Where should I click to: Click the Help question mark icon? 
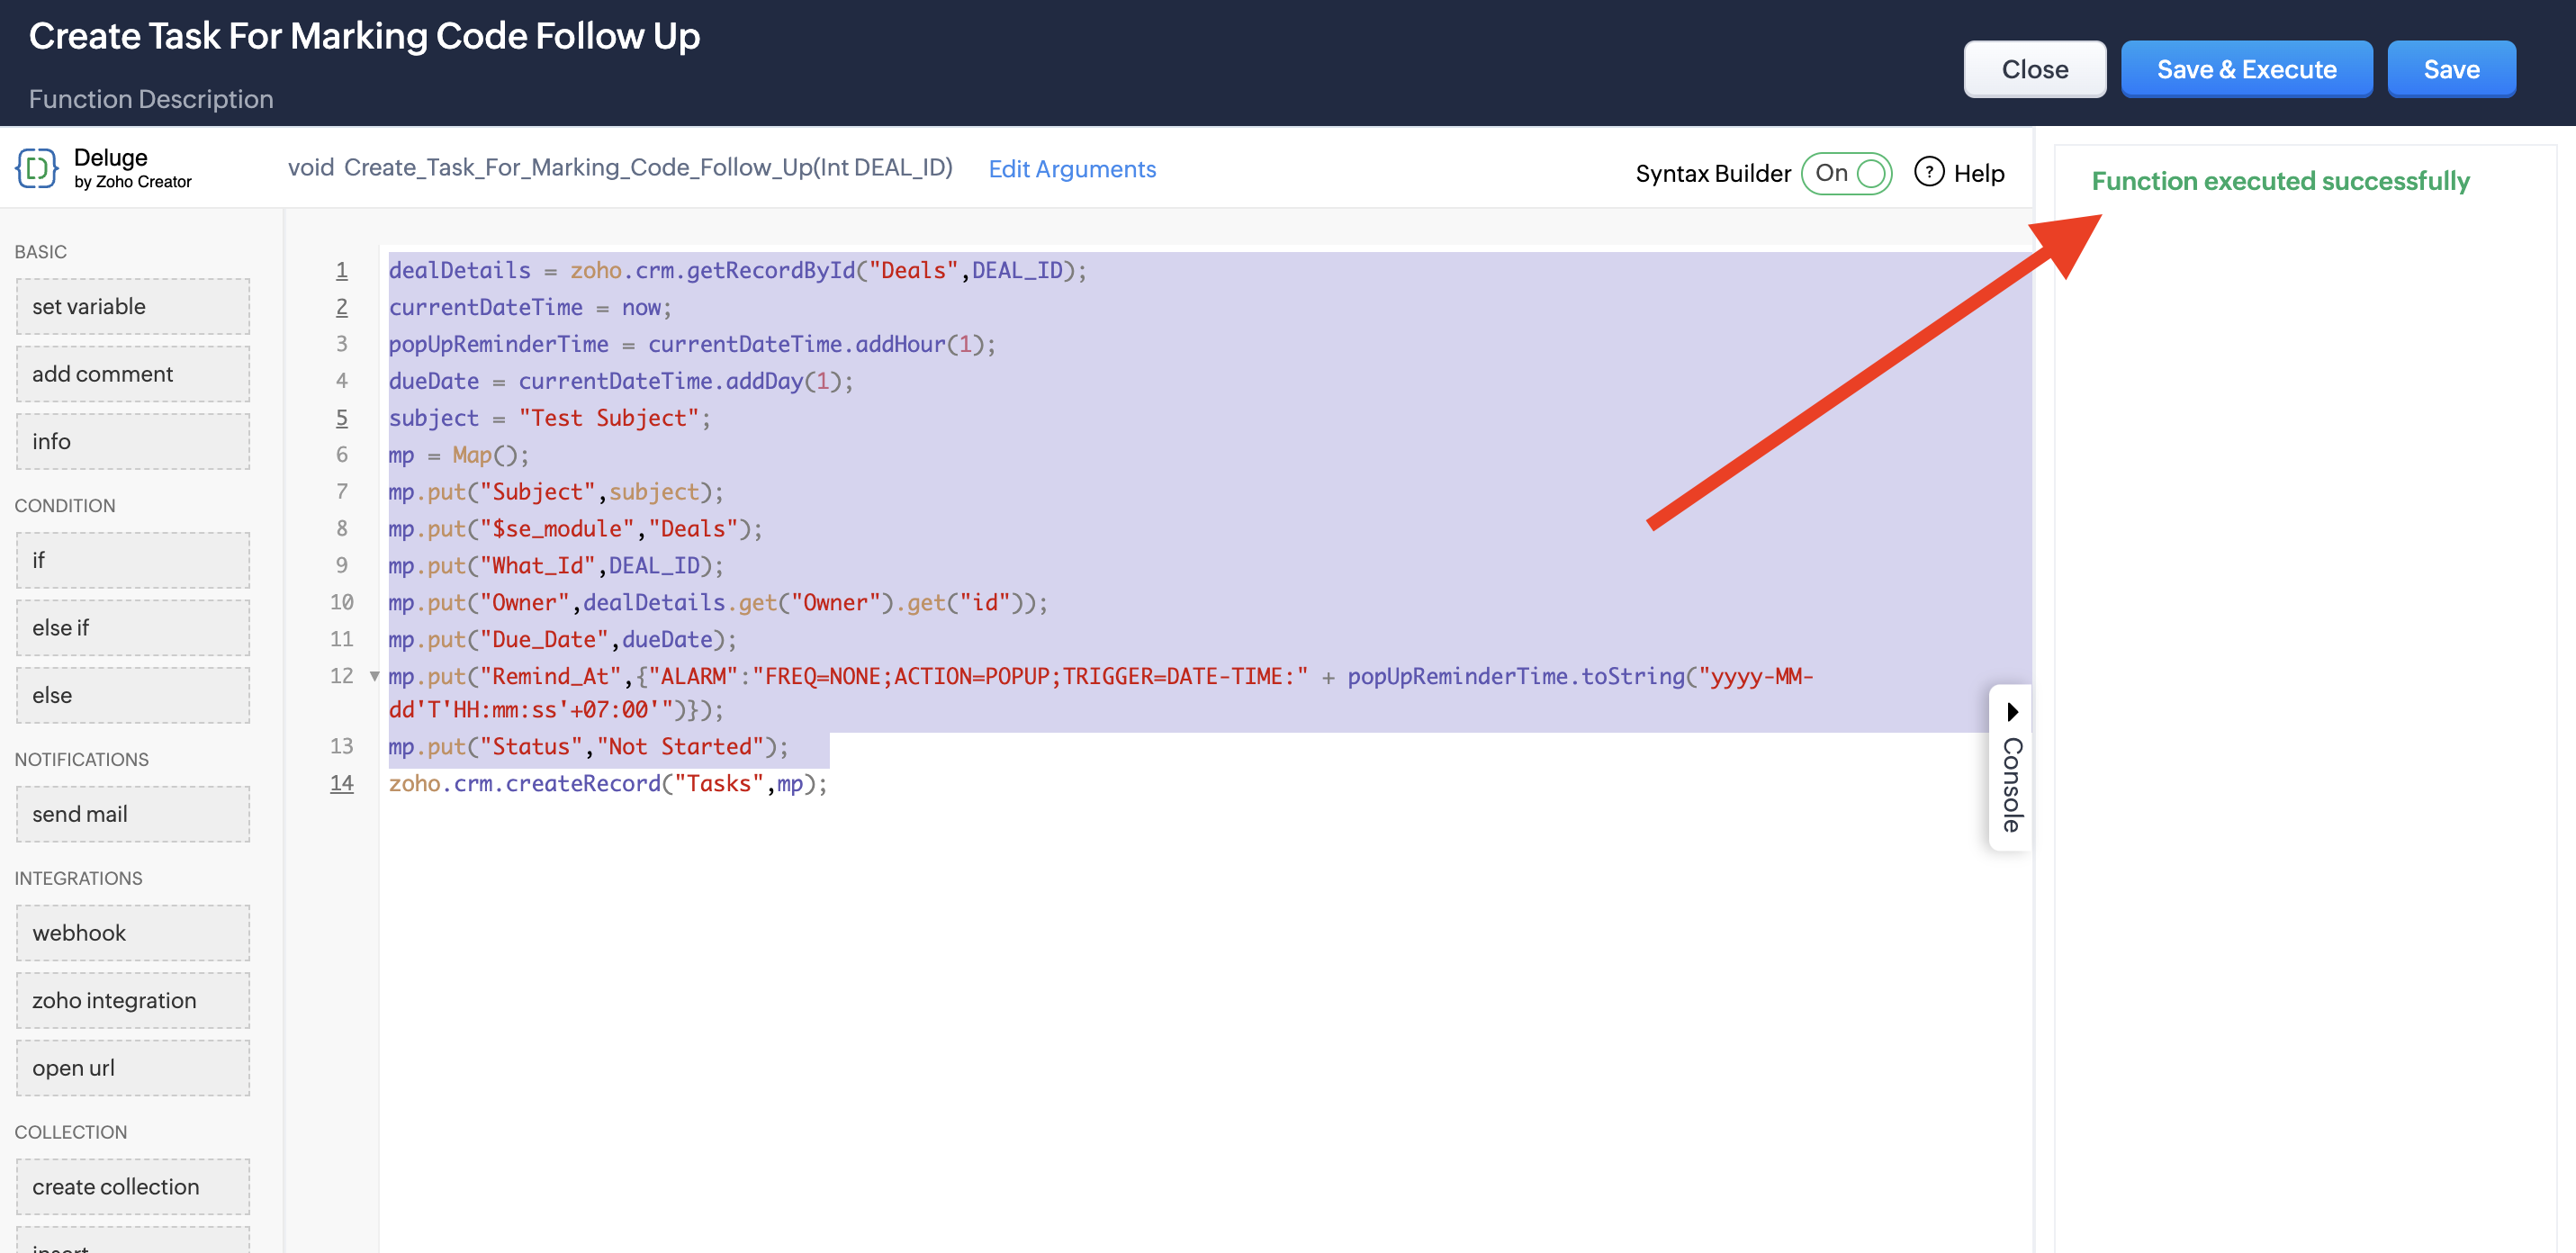pos(1928,172)
